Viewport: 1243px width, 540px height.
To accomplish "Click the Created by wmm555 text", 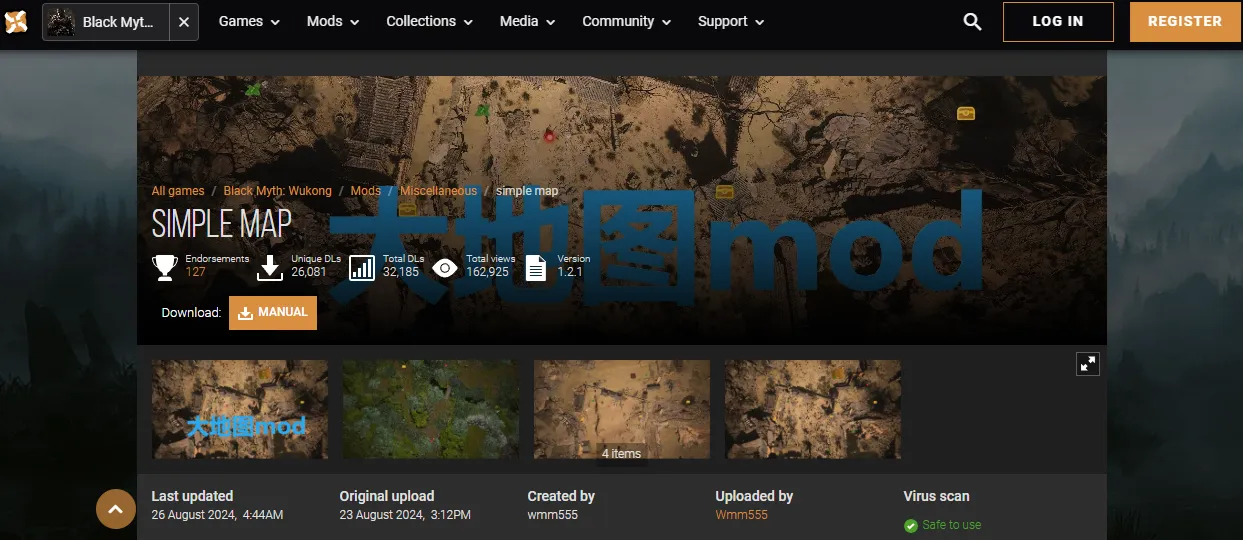I will (553, 515).
